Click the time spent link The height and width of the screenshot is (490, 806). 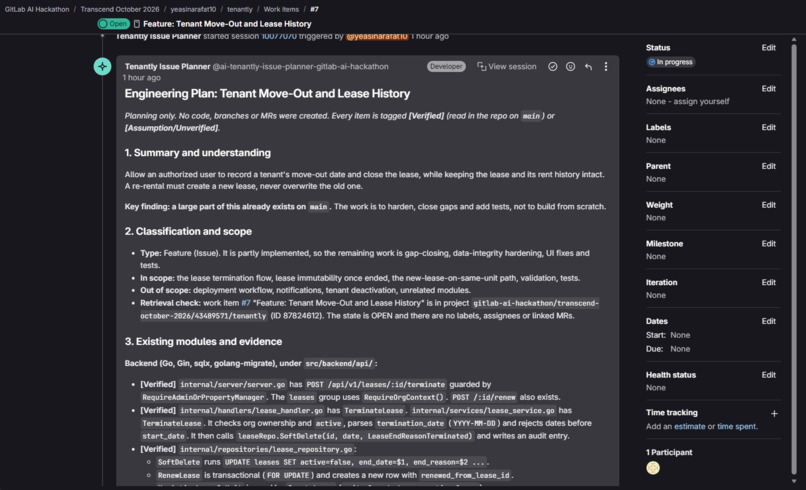click(736, 426)
